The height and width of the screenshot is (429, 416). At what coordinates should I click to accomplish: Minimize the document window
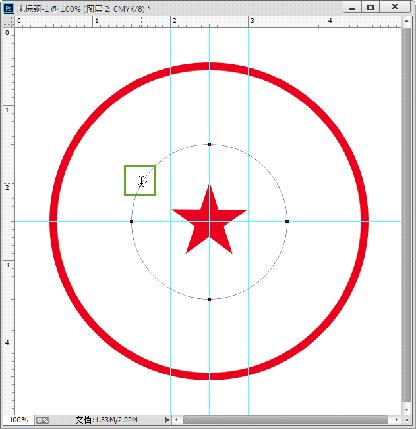[x=351, y=7]
